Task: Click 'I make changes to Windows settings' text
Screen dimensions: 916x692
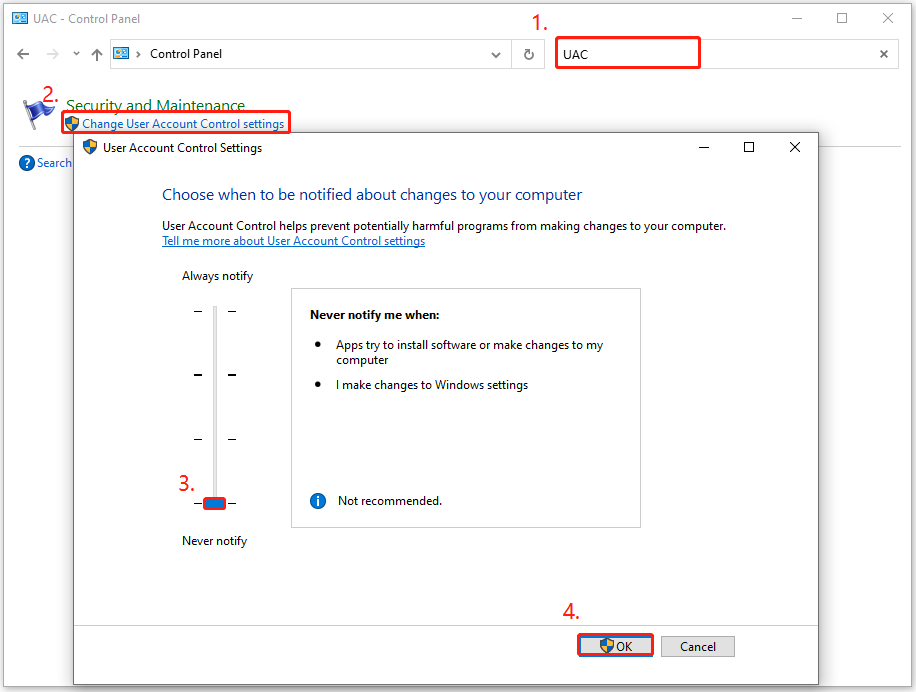Action: tap(432, 385)
